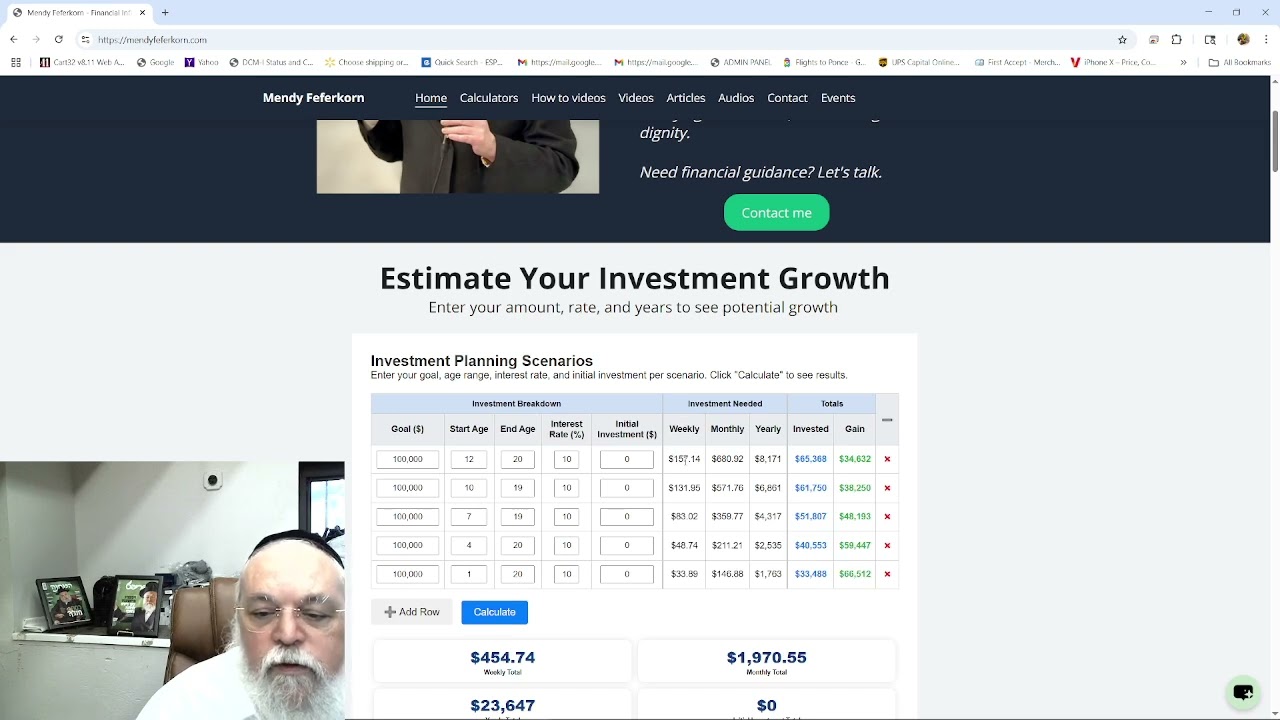Open the ADMIN PANEL bookmark
Screen dimensions: 1280x720
pos(740,62)
